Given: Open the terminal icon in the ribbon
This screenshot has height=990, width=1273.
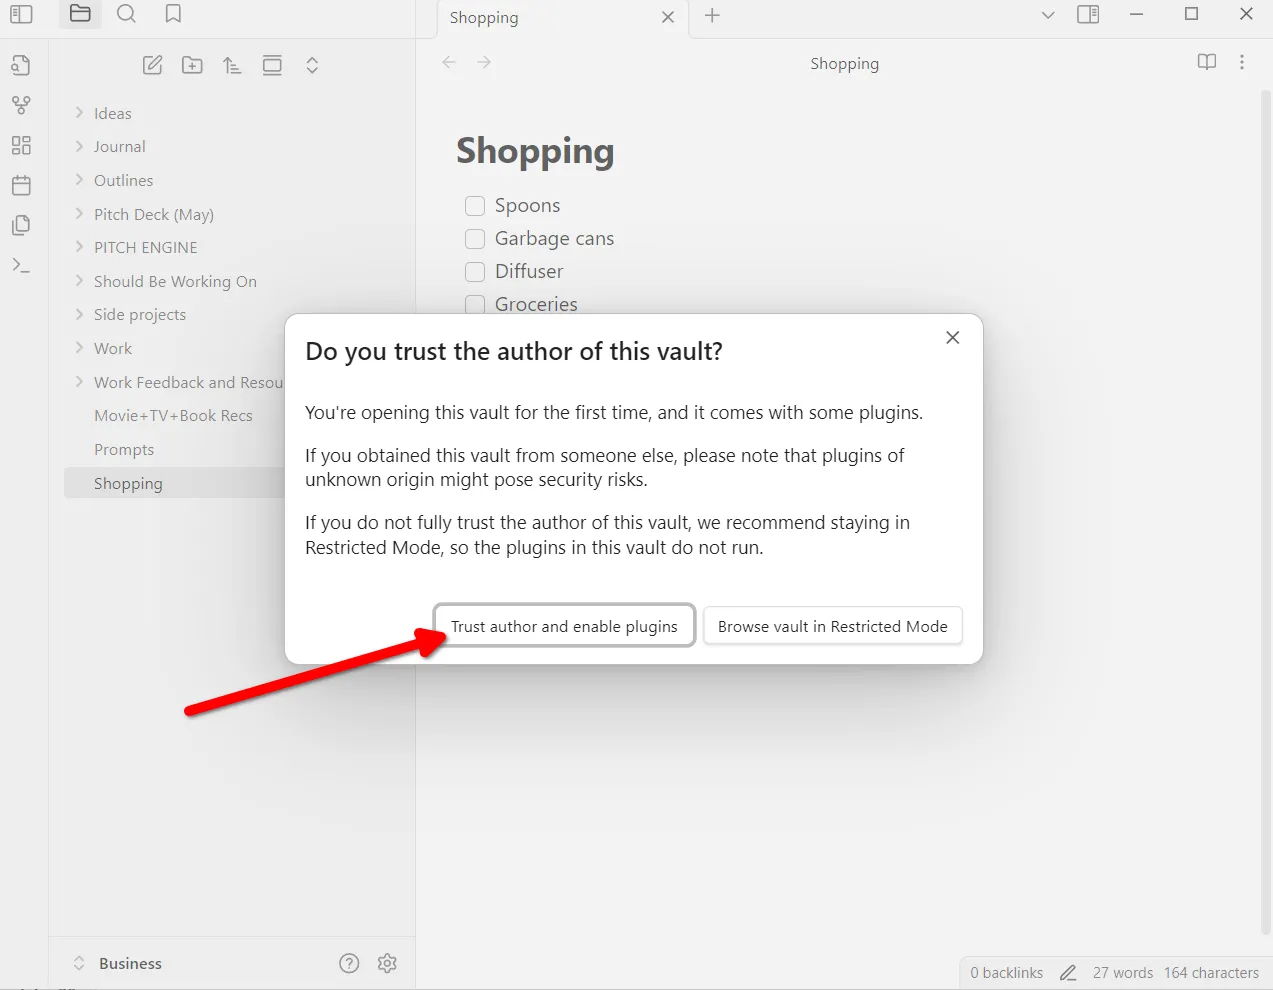Looking at the screenshot, I should (21, 264).
